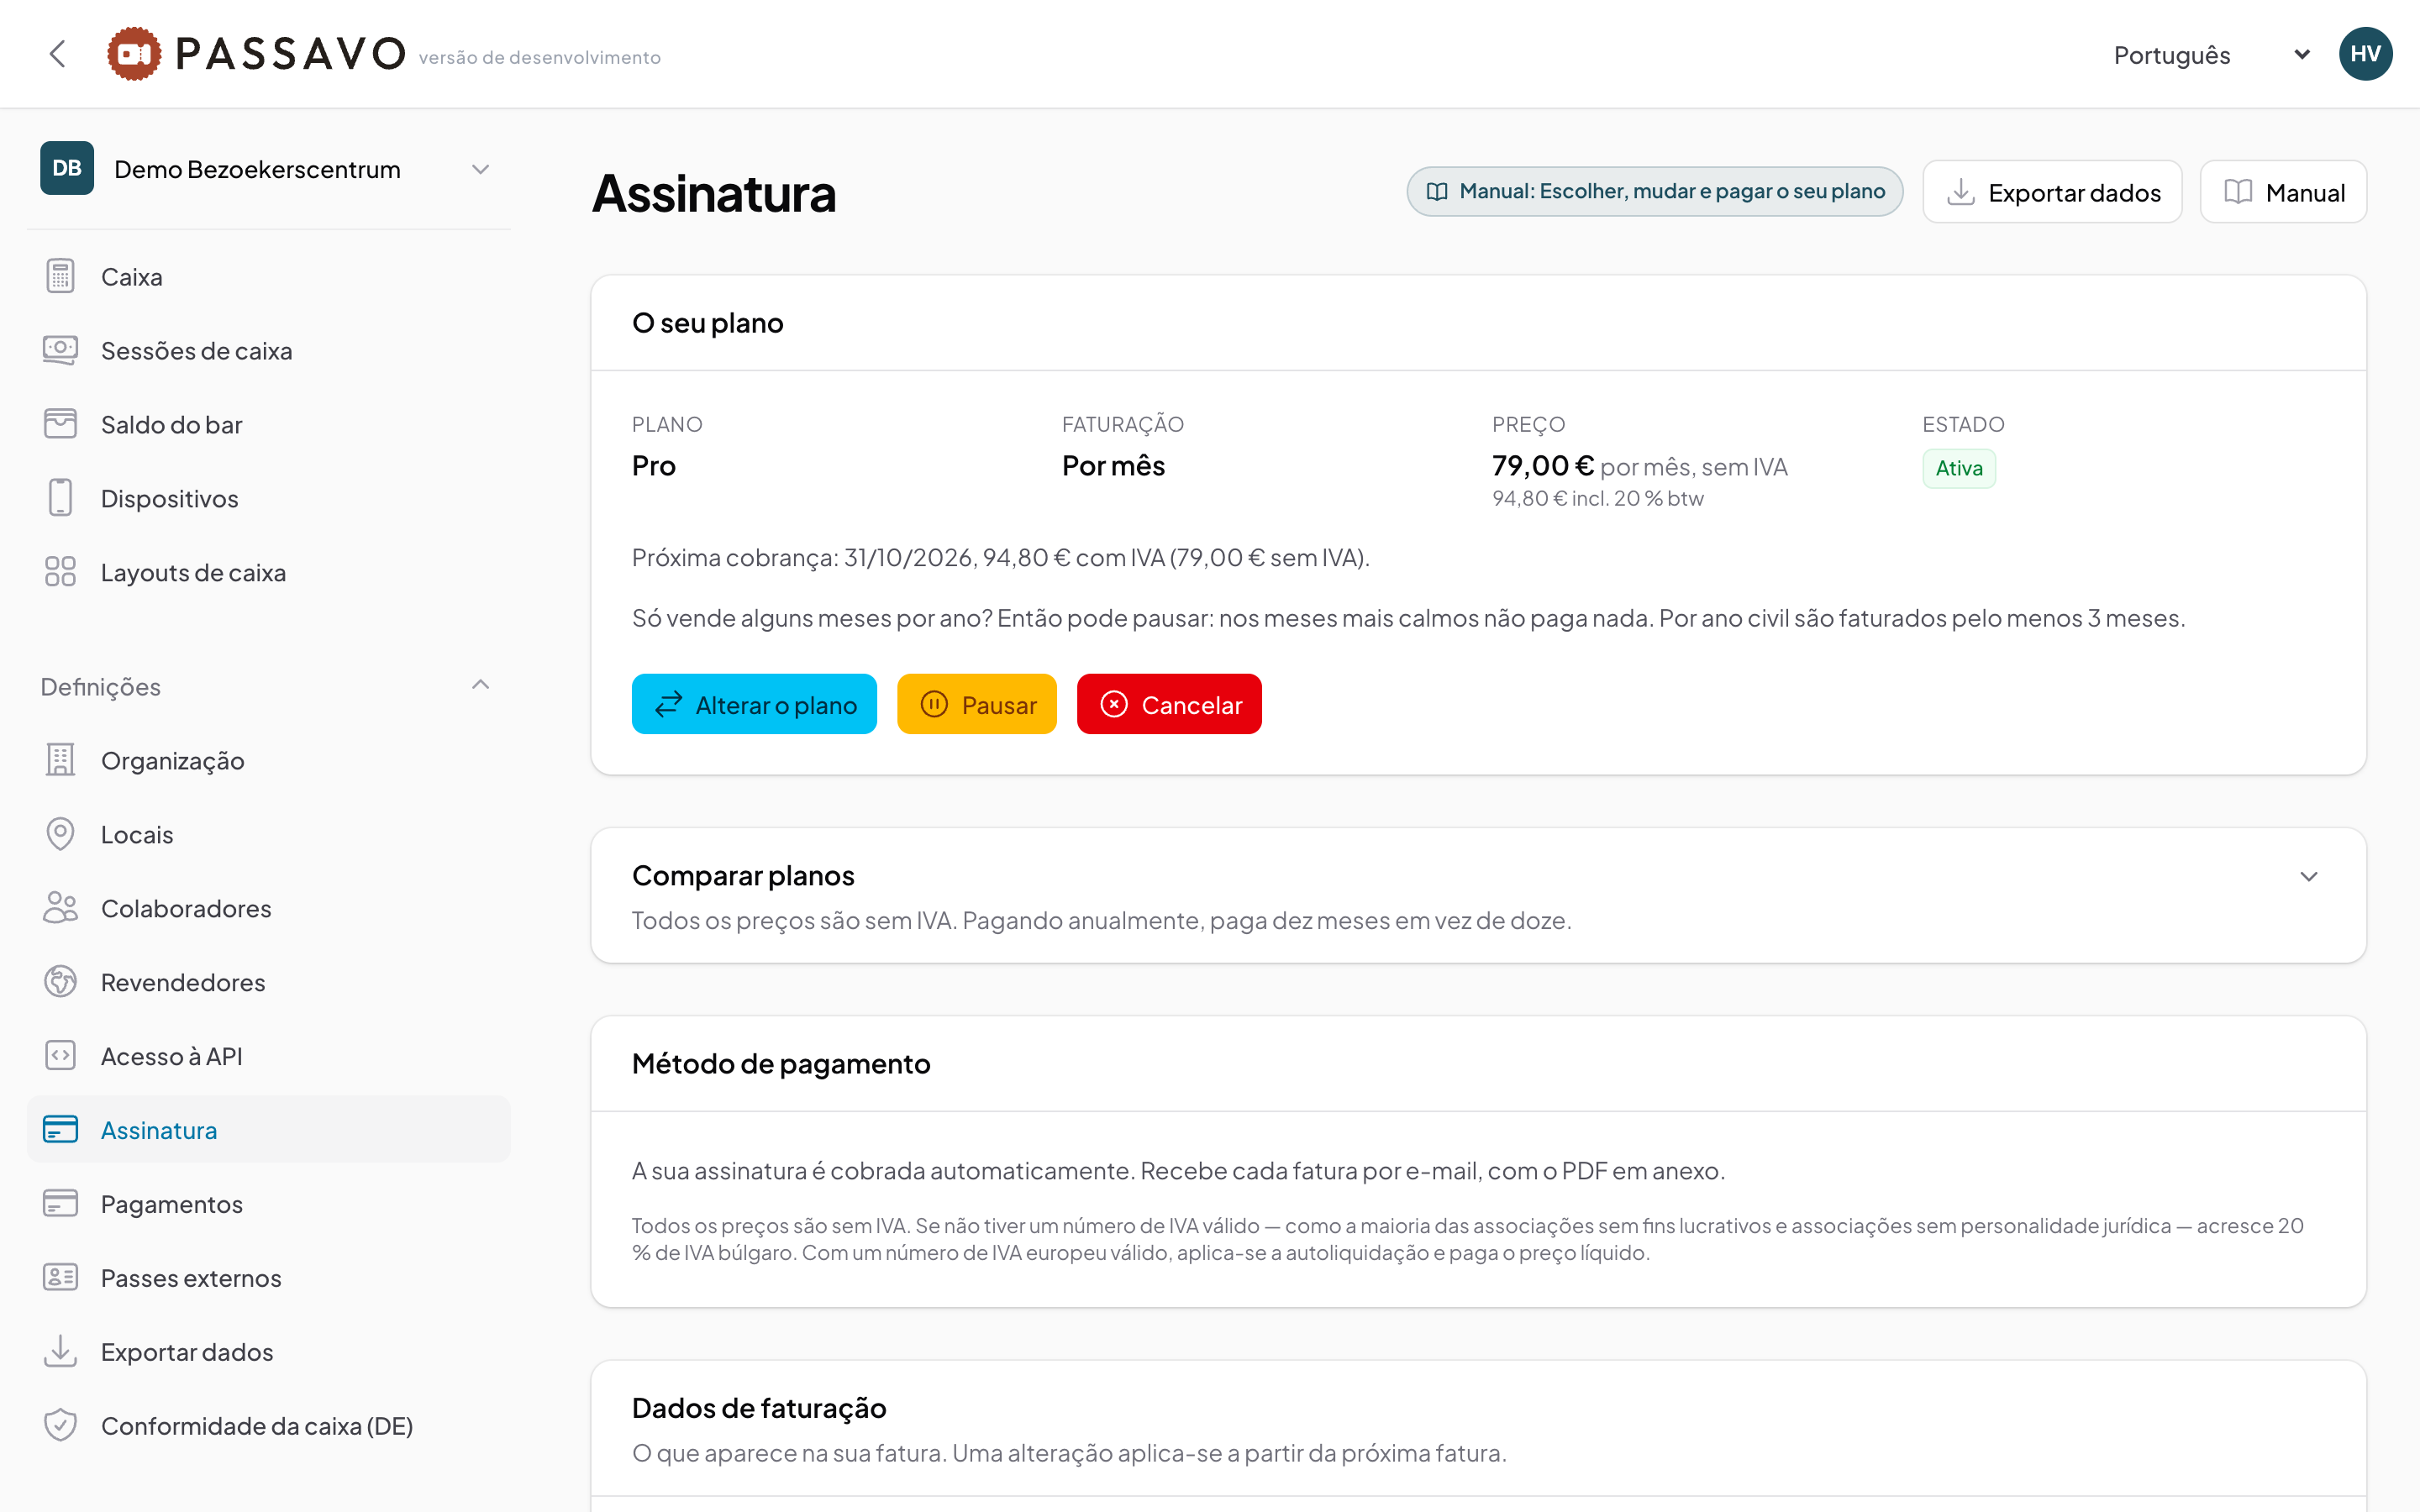2420x1512 pixels.
Task: Open the Manual button at top right
Action: (2283, 192)
